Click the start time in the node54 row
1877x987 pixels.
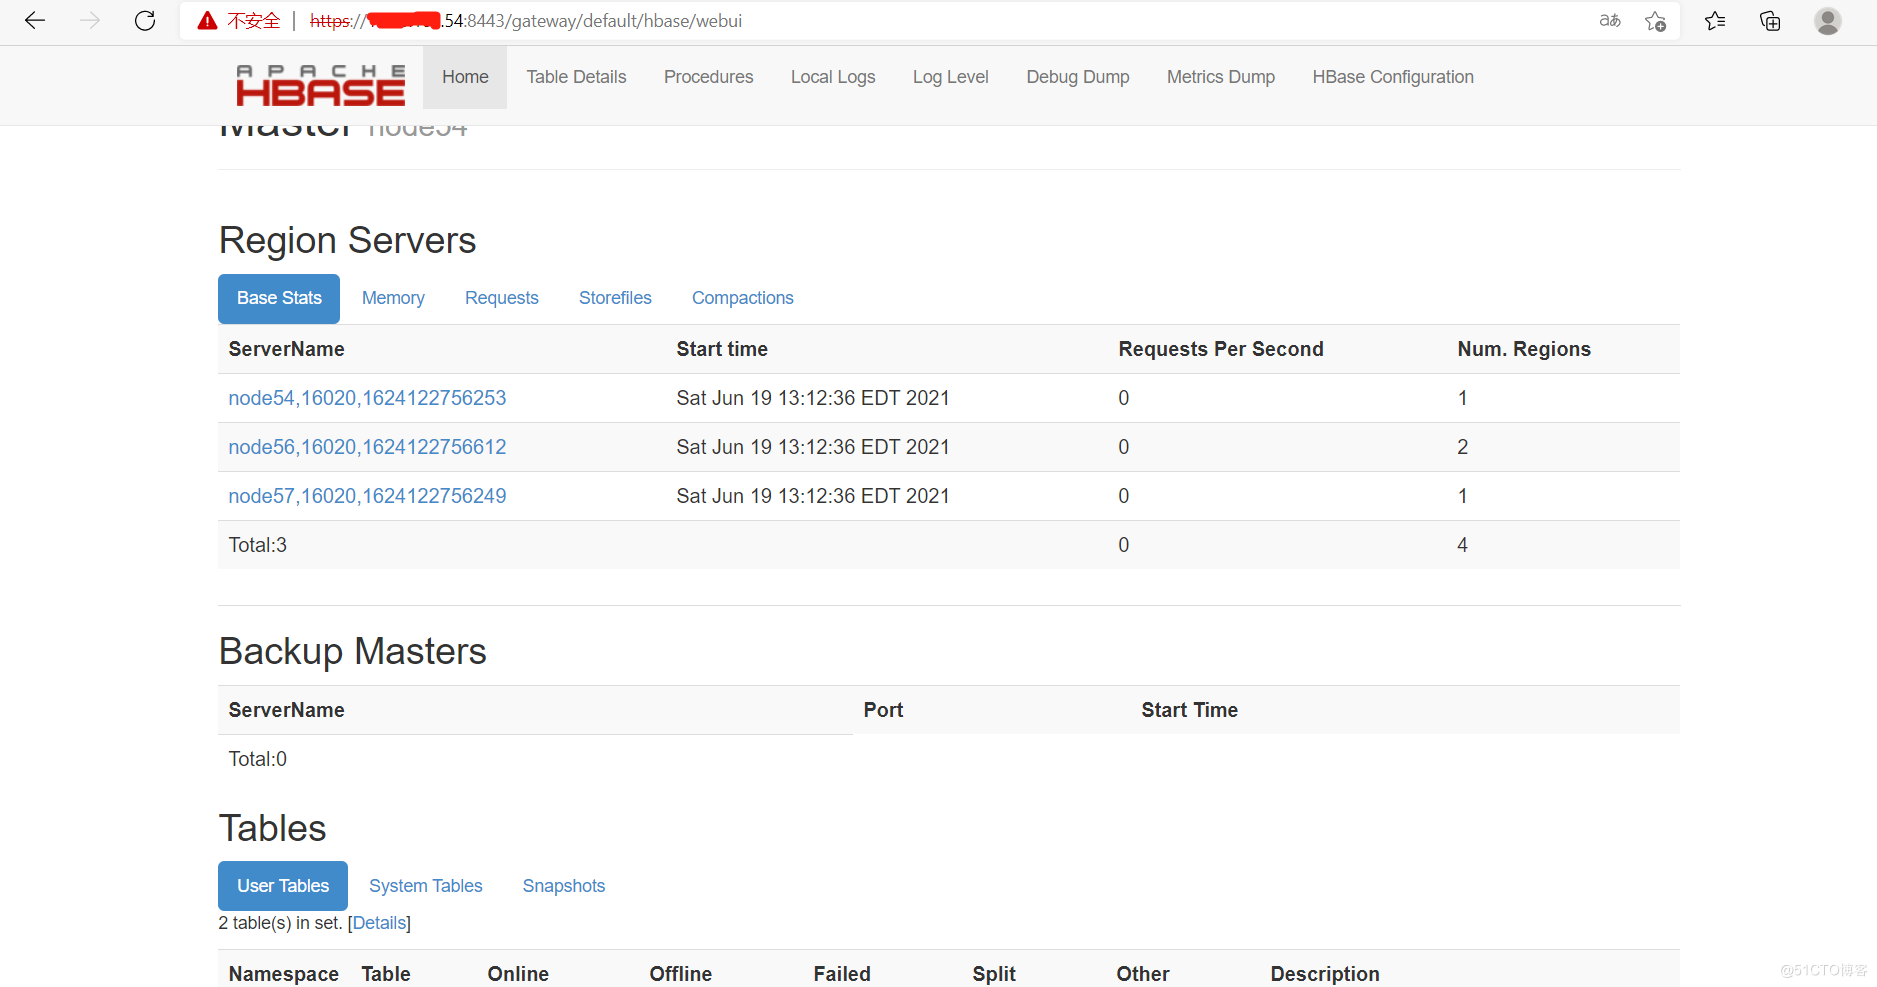813,398
